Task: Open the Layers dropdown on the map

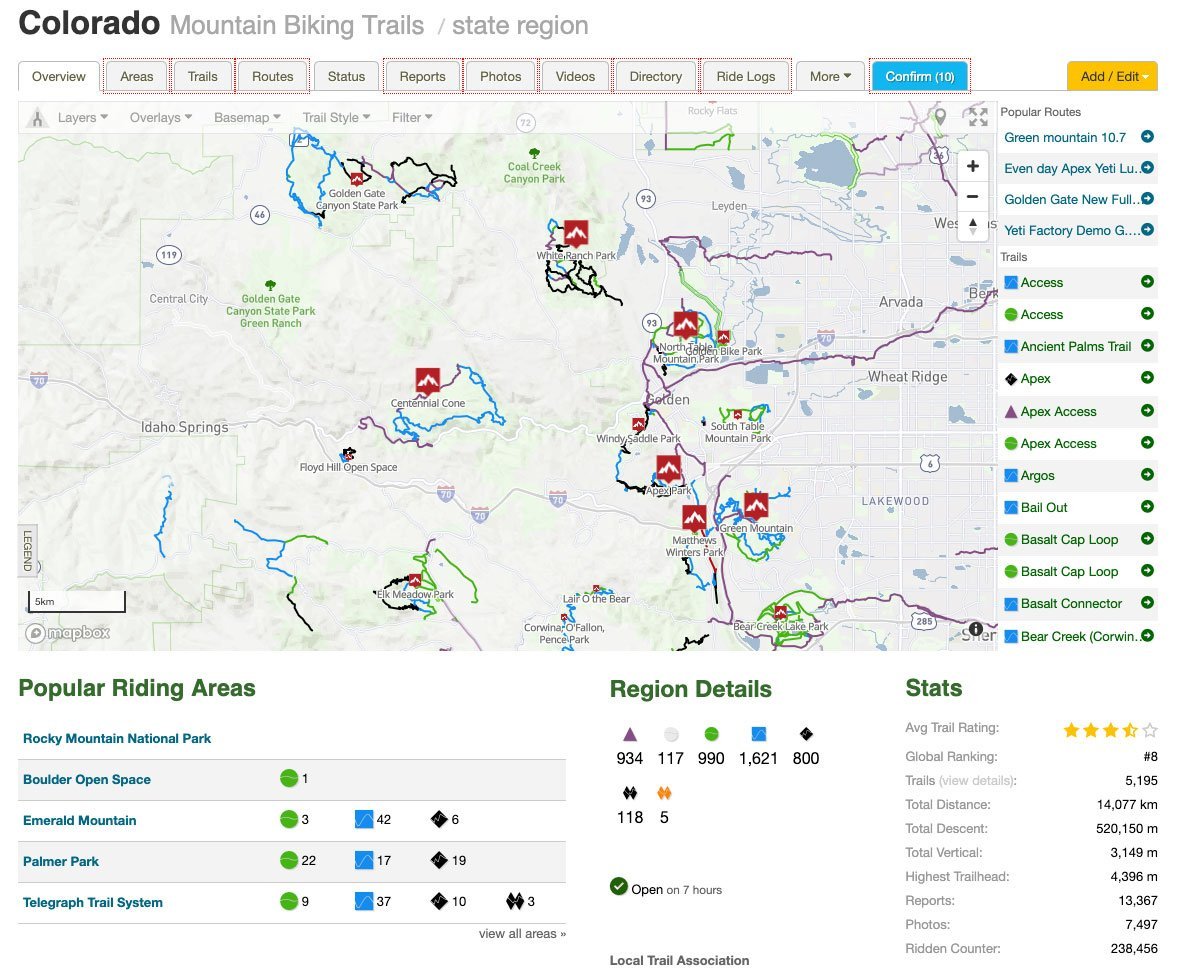Action: click(x=83, y=117)
